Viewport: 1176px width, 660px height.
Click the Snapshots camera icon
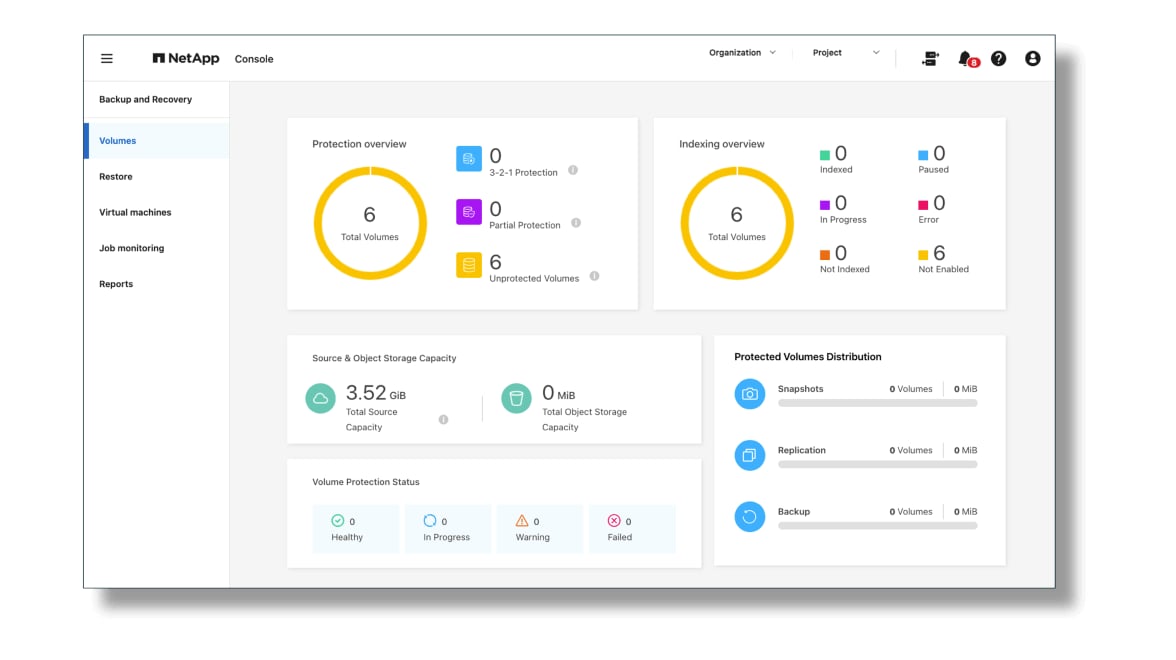pyautogui.click(x=749, y=394)
